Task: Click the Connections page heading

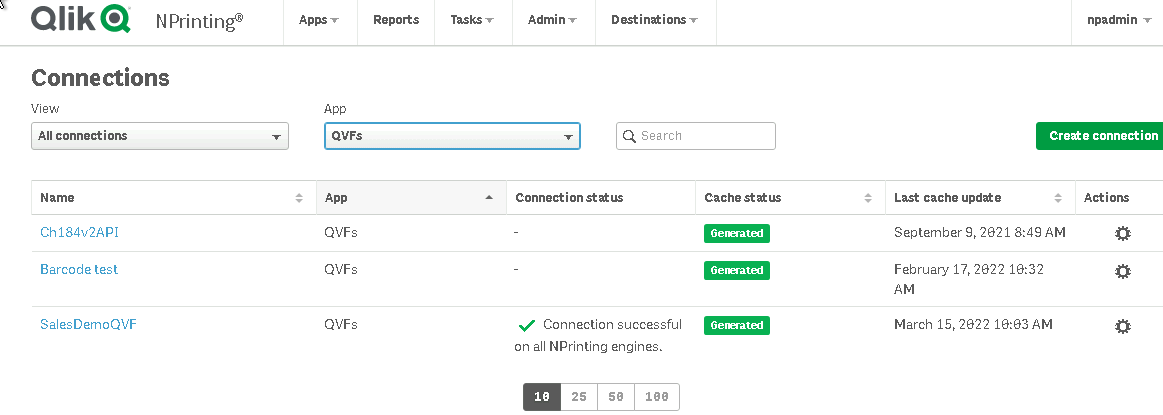Action: click(x=100, y=78)
